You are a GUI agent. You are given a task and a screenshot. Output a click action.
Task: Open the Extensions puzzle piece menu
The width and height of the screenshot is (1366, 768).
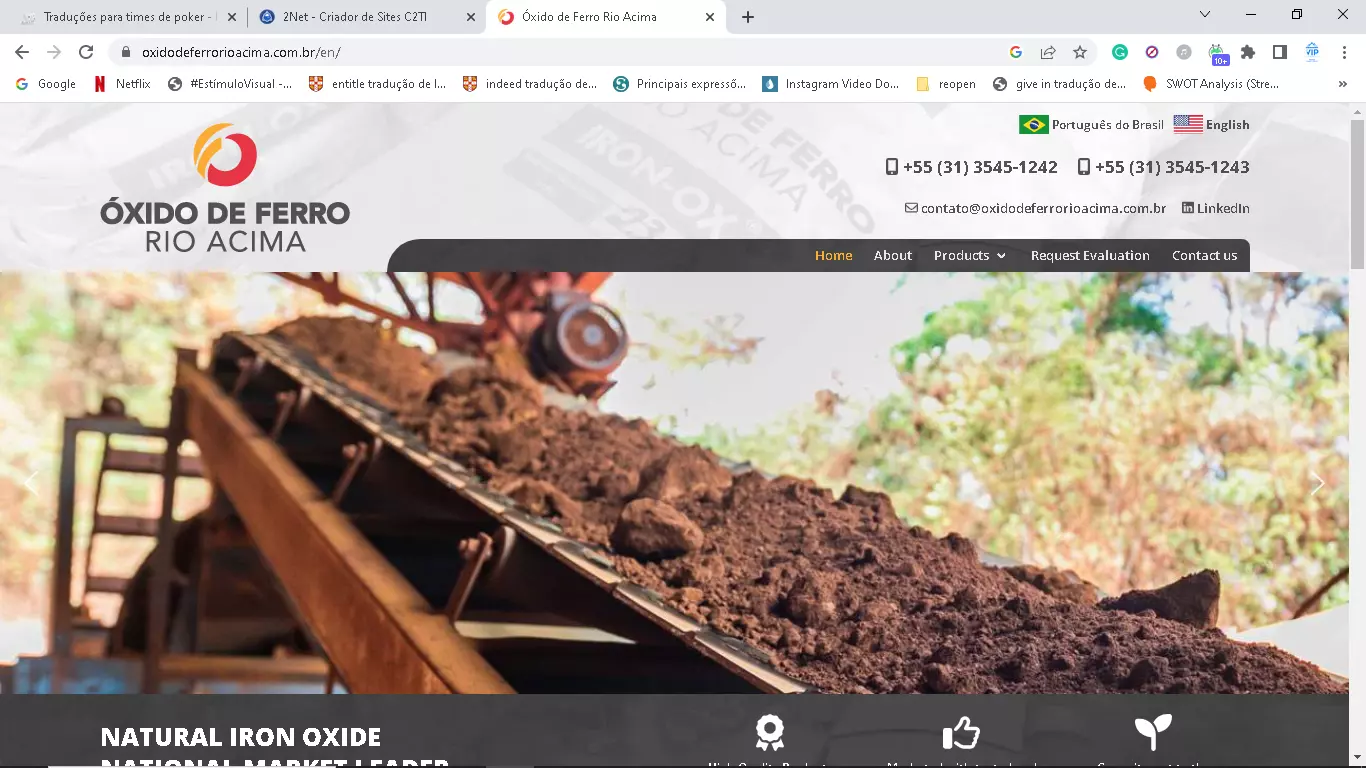click(1248, 52)
